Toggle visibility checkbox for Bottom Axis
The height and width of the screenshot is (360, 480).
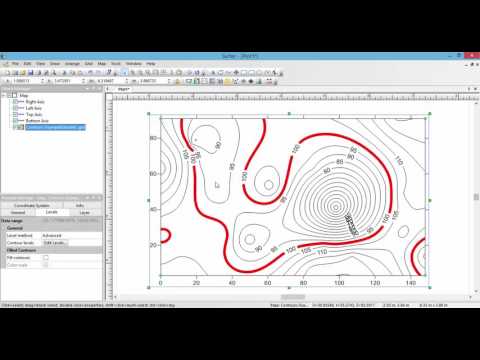point(15,121)
